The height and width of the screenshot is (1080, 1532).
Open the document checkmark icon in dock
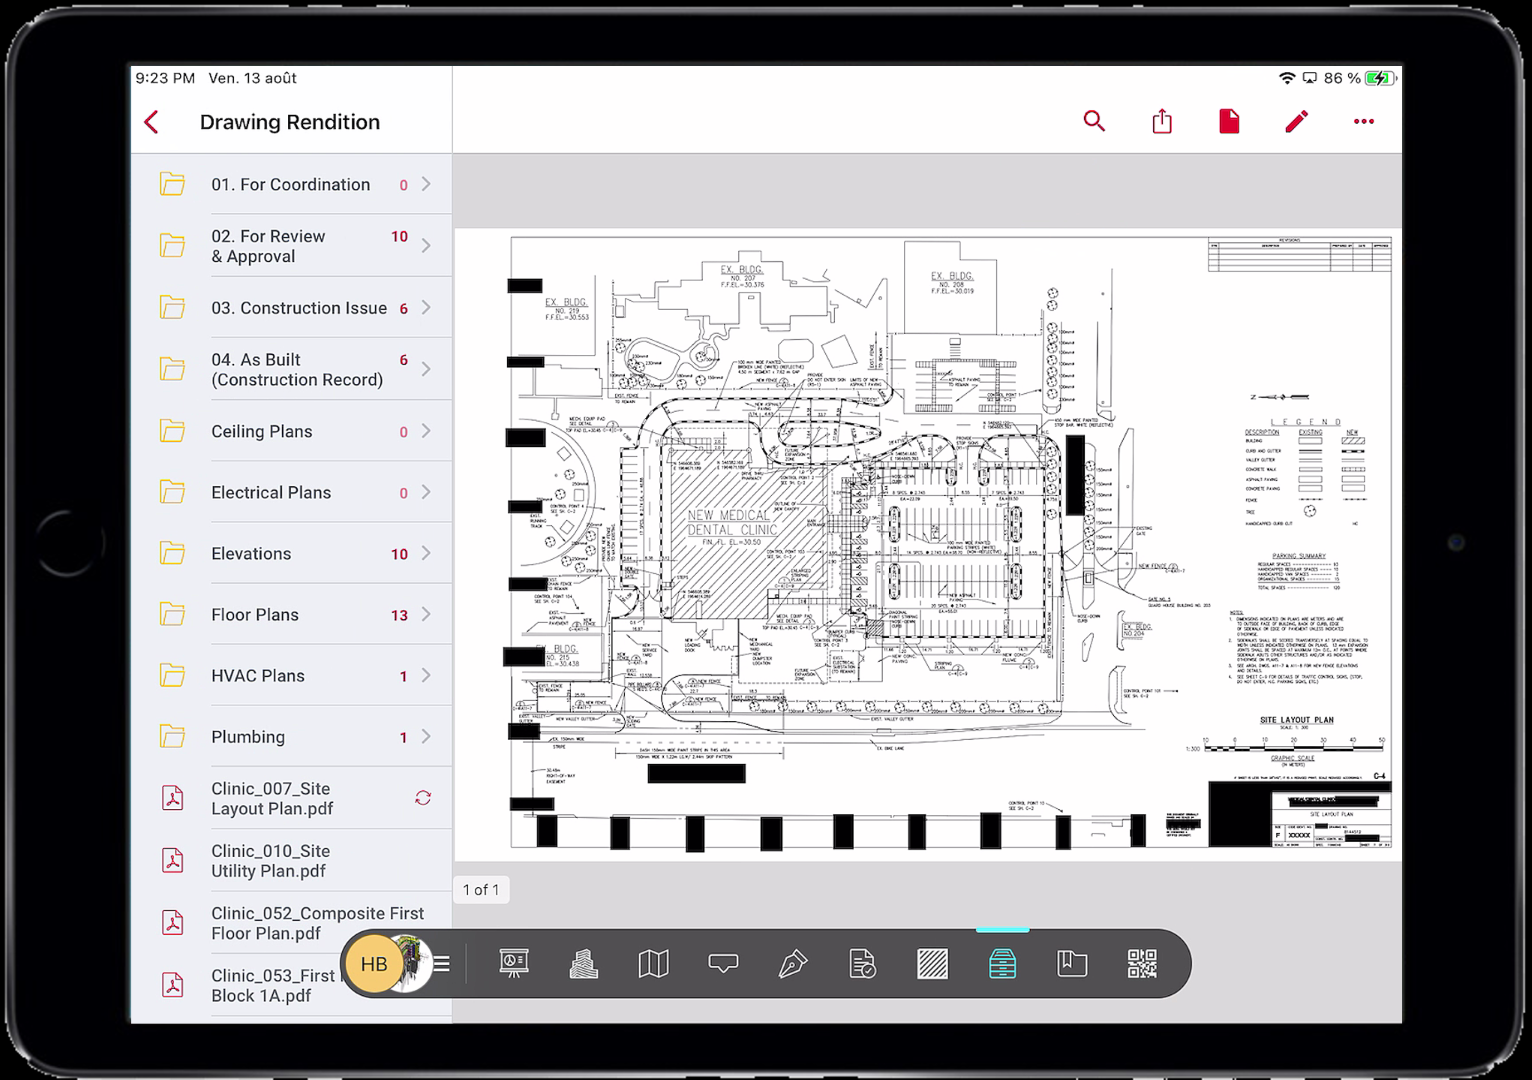coord(862,964)
